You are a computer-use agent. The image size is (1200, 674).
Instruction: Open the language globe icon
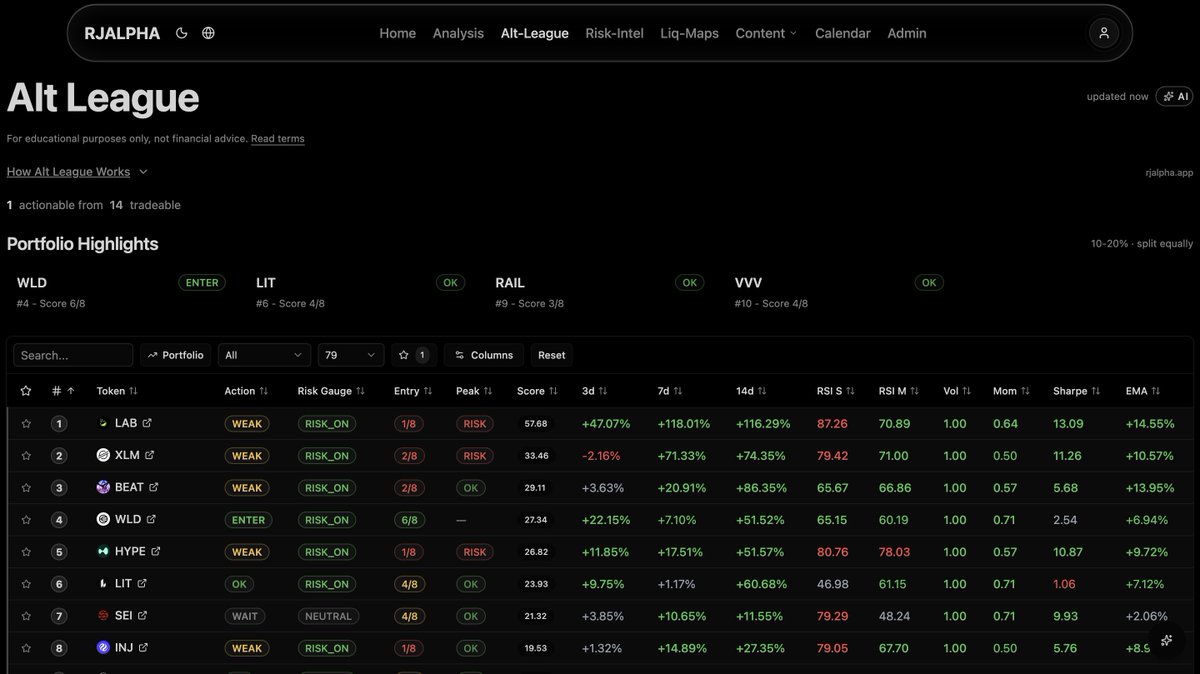(208, 33)
